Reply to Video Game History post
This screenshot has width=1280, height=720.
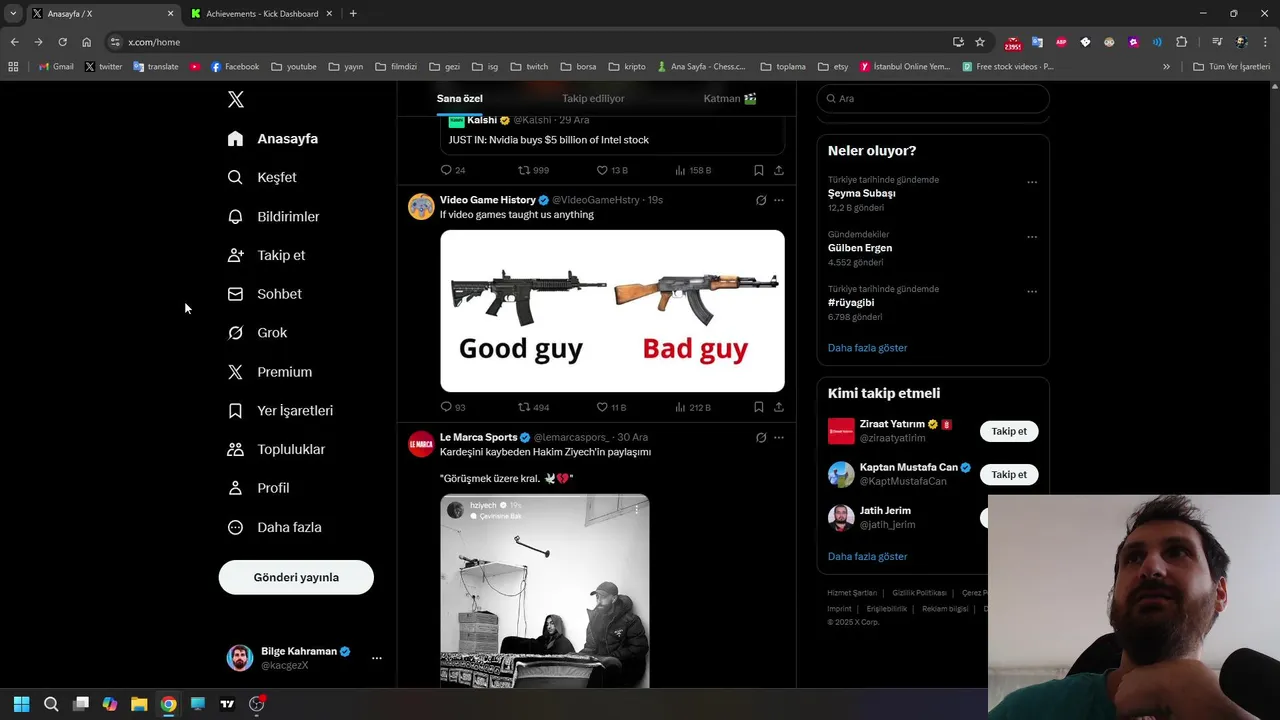click(x=453, y=407)
